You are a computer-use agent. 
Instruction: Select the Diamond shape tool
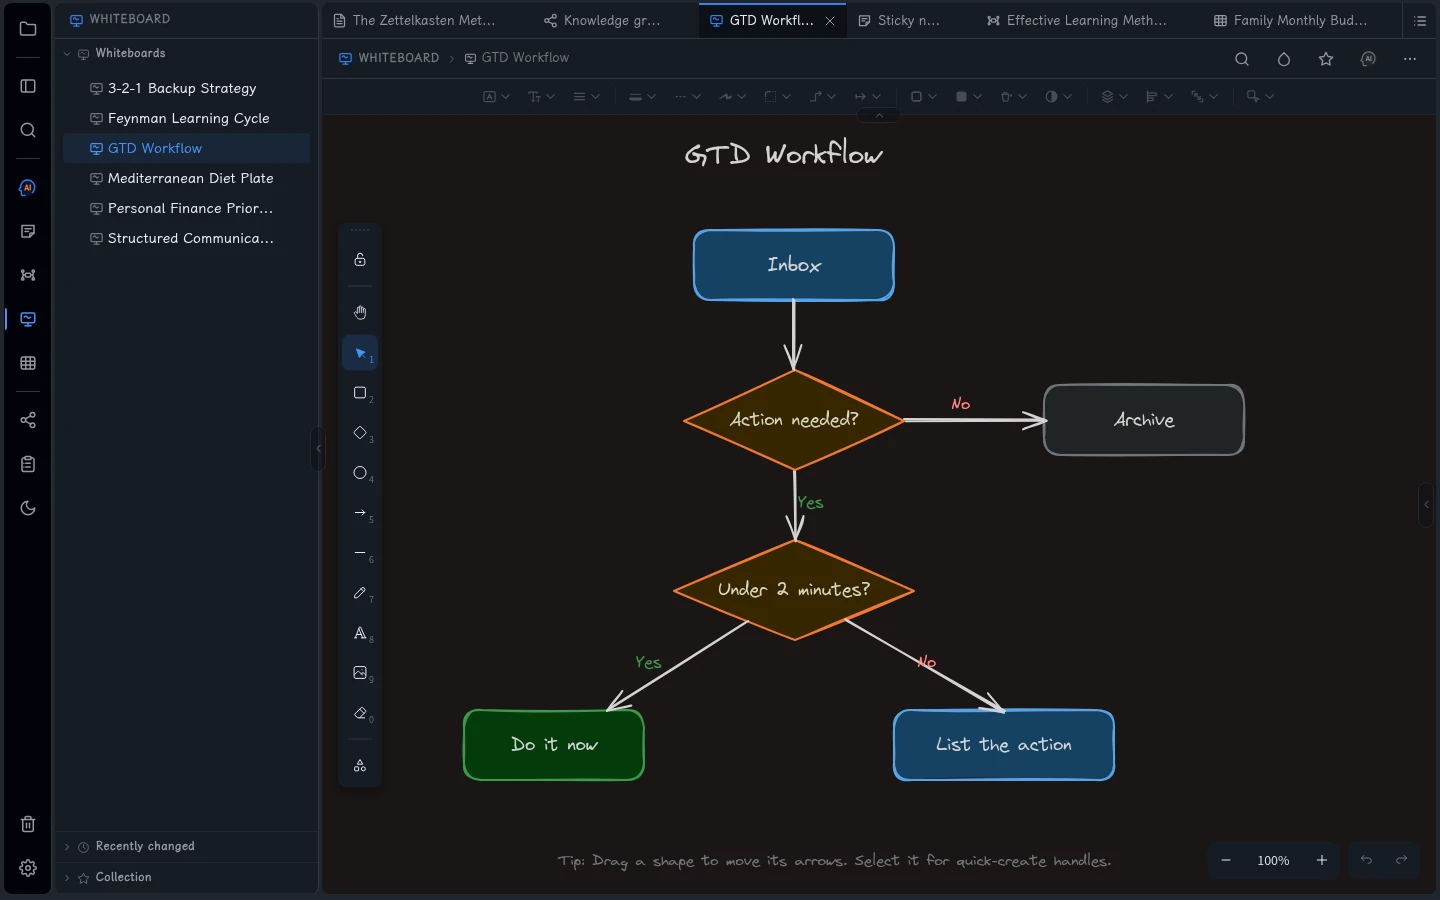(x=360, y=434)
